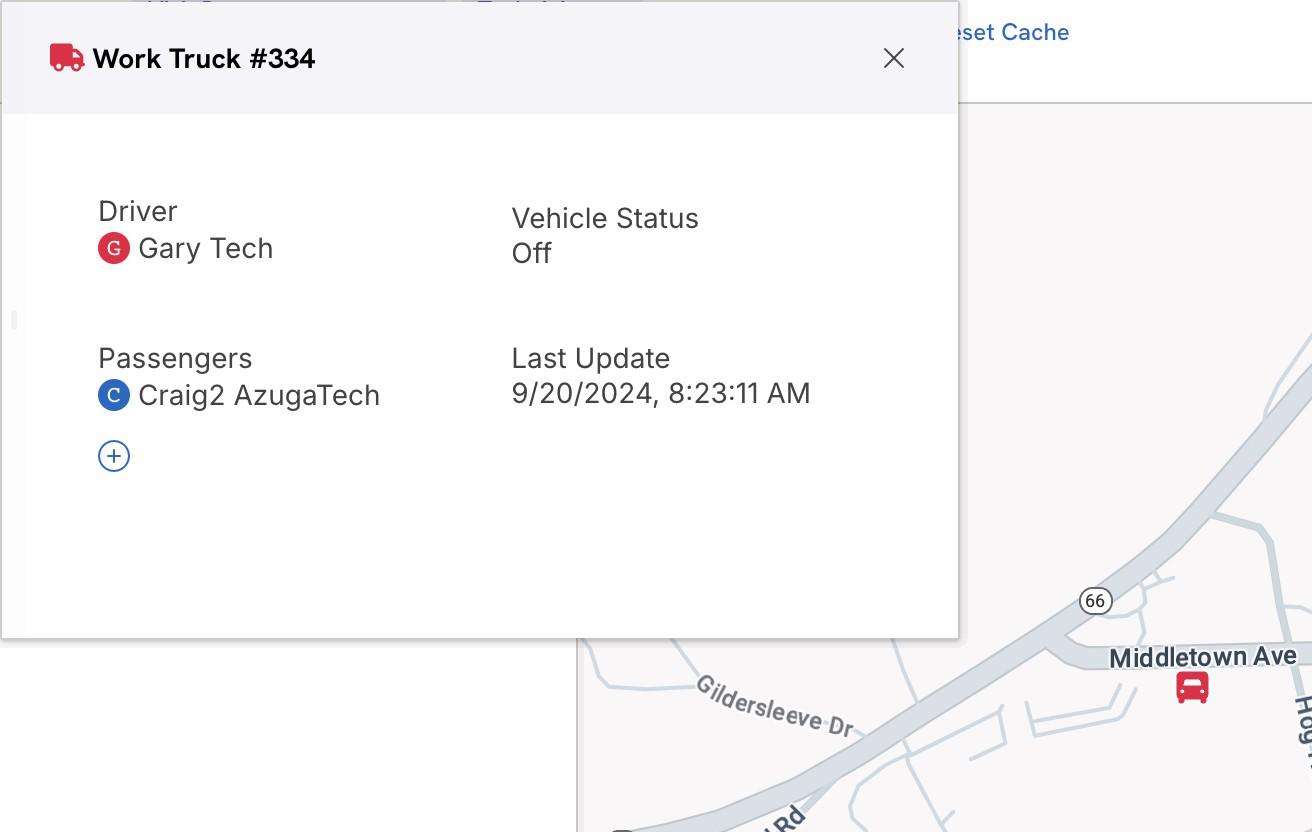Click the Vehicle Status heading
This screenshot has width=1312, height=832.
(605, 218)
